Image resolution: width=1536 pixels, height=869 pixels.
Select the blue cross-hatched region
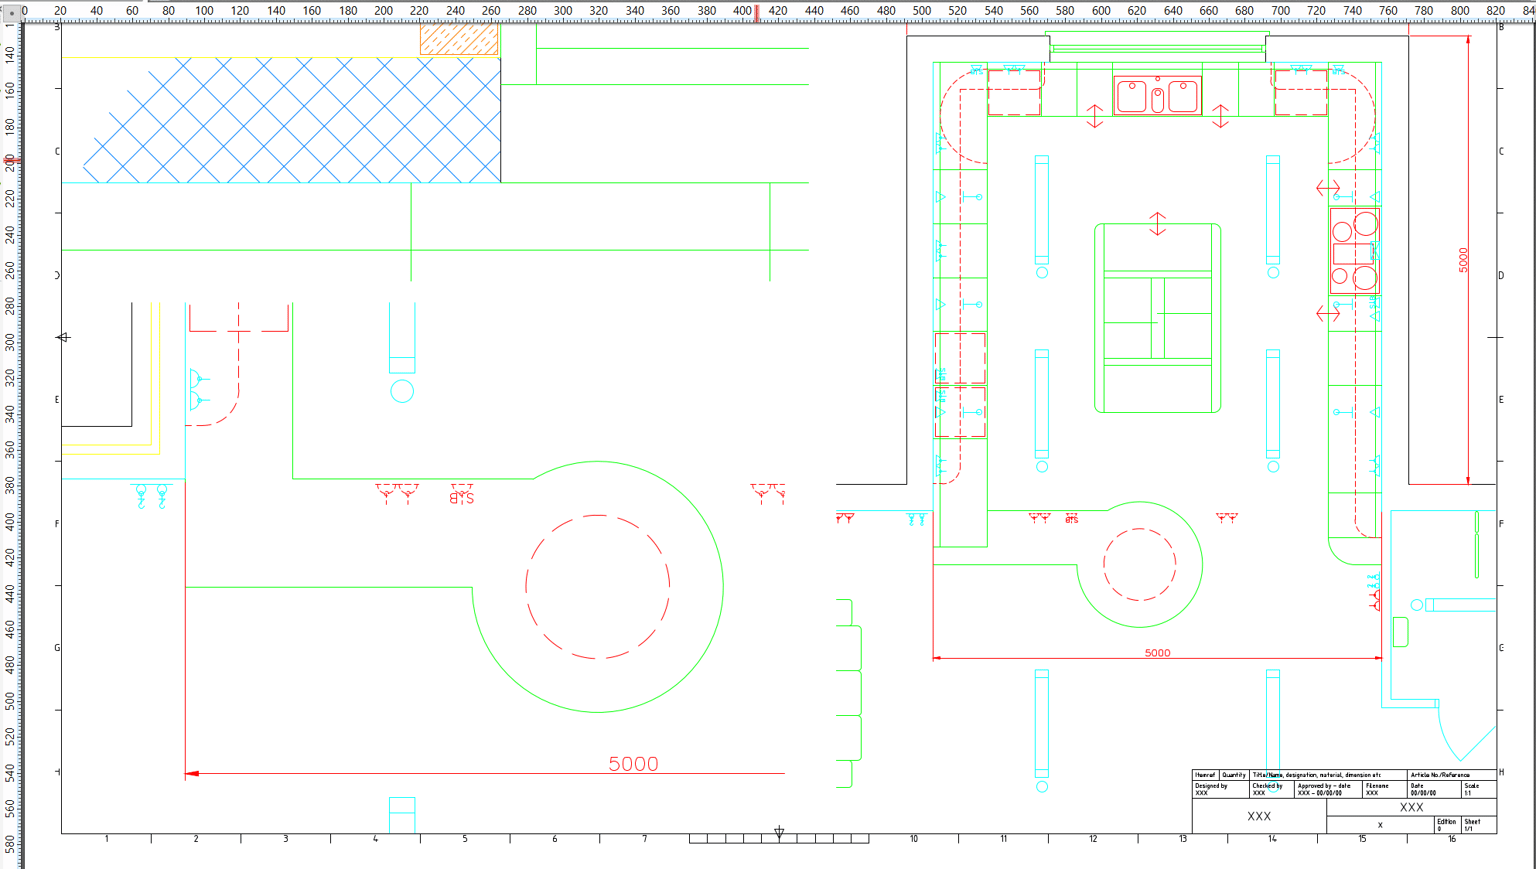point(291,120)
